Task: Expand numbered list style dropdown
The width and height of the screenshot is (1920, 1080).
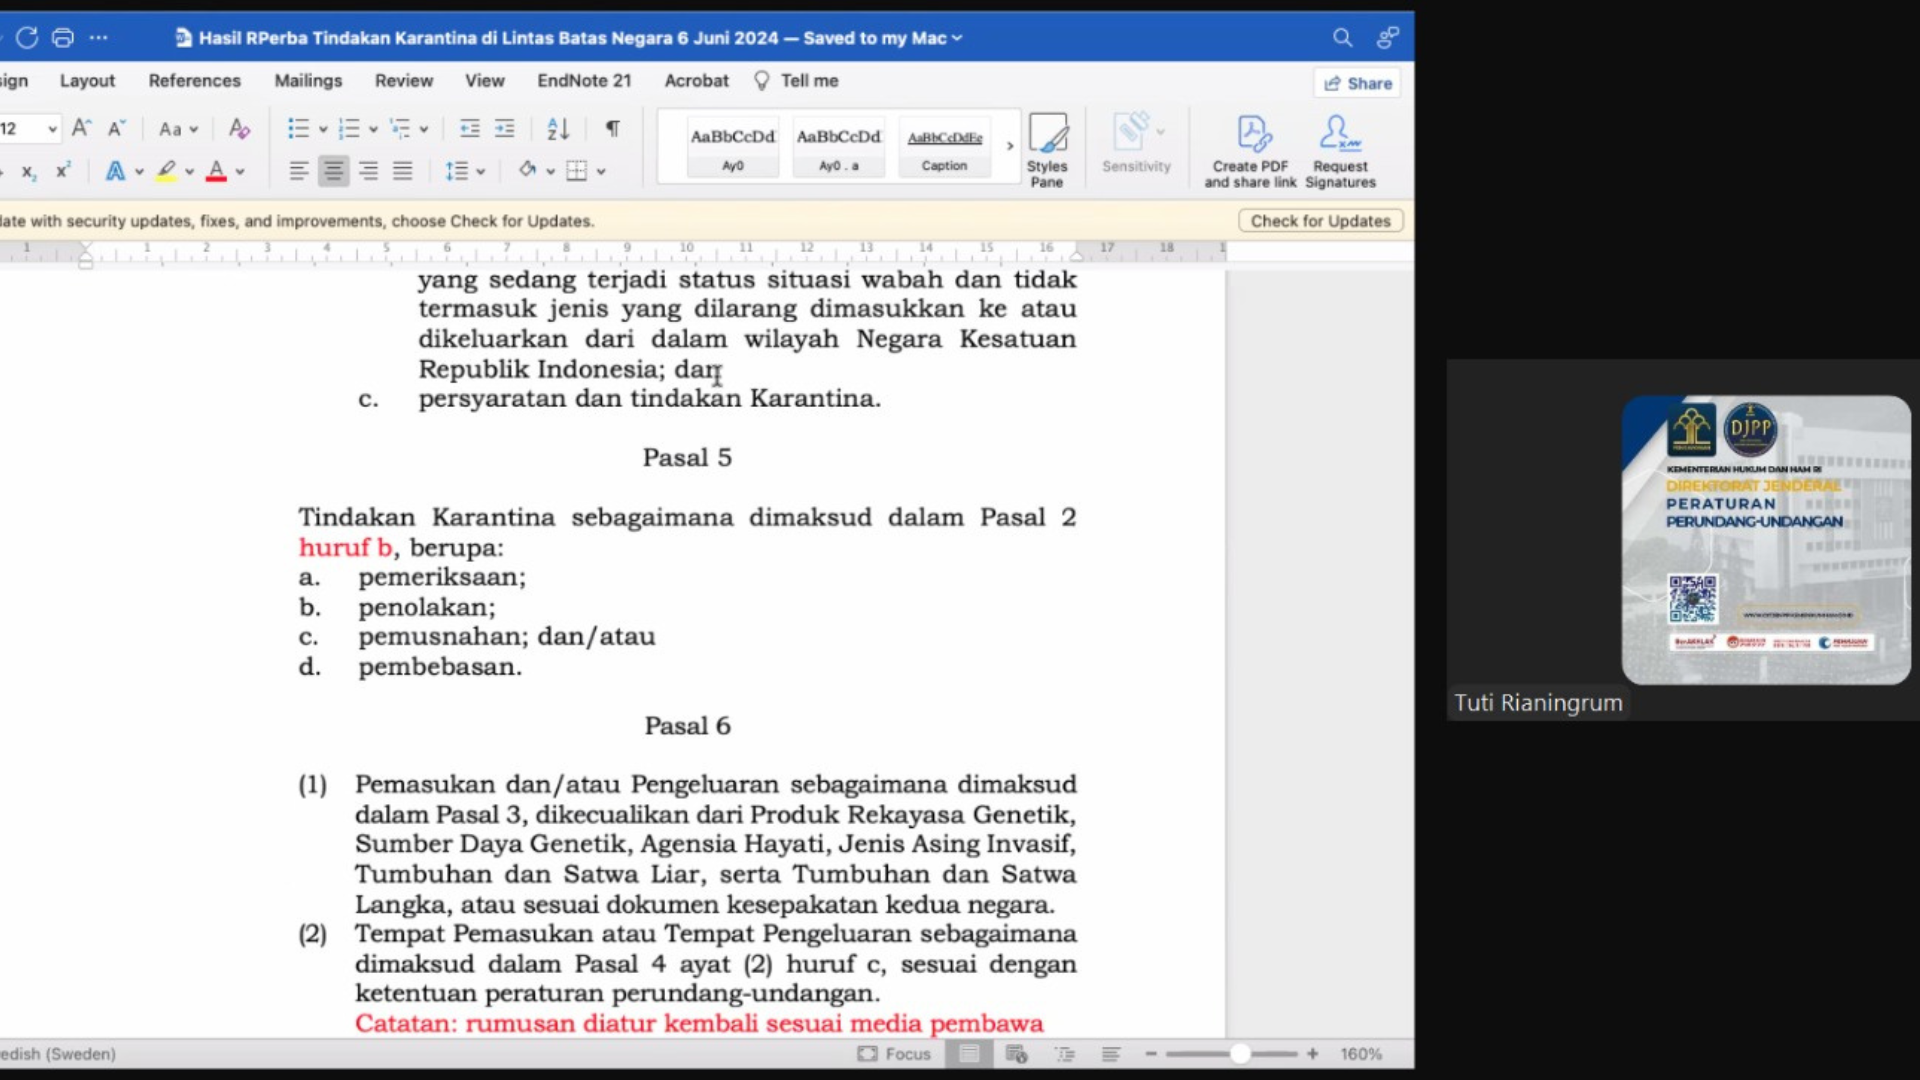Action: pyautogui.click(x=373, y=129)
